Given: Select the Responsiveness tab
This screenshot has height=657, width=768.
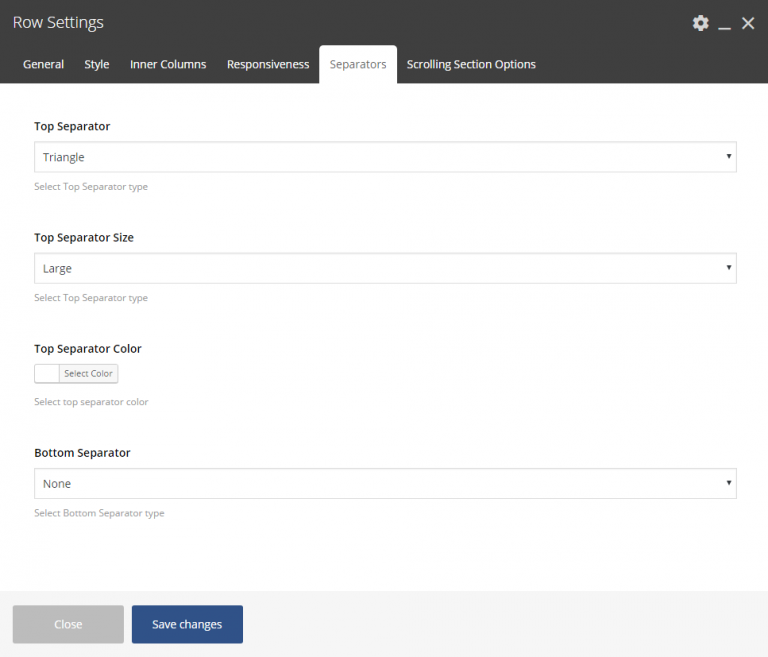Looking at the screenshot, I should pyautogui.click(x=268, y=64).
